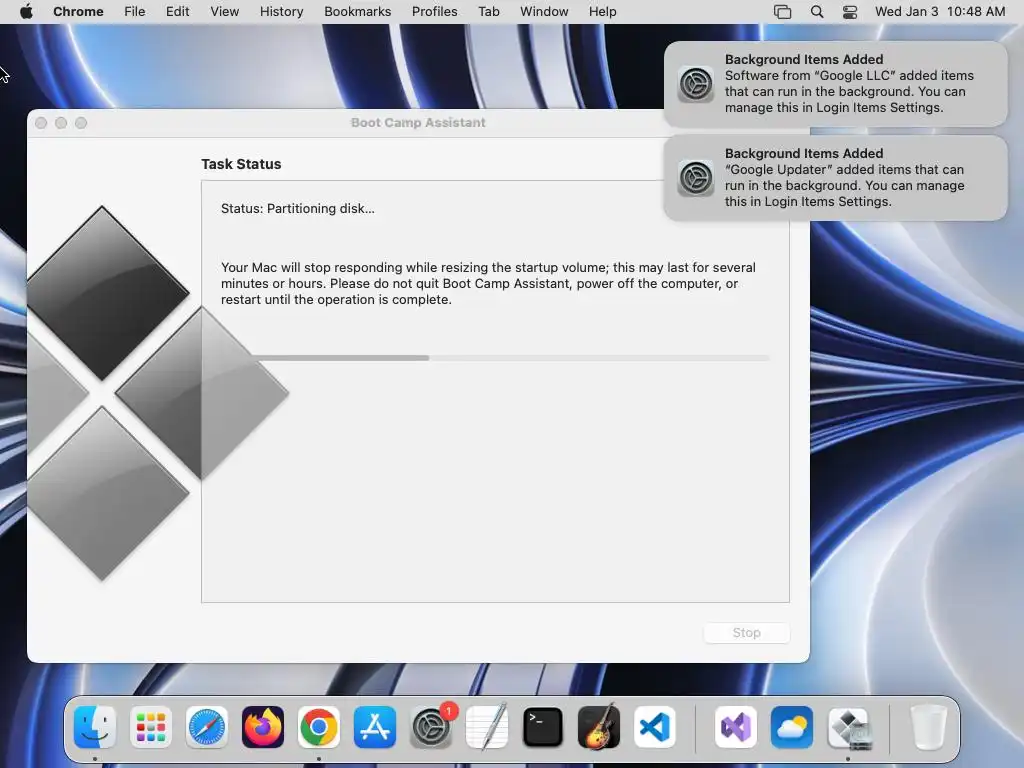Open Launchpad in the Dock
Image resolution: width=1024 pixels, height=768 pixels.
[151, 727]
